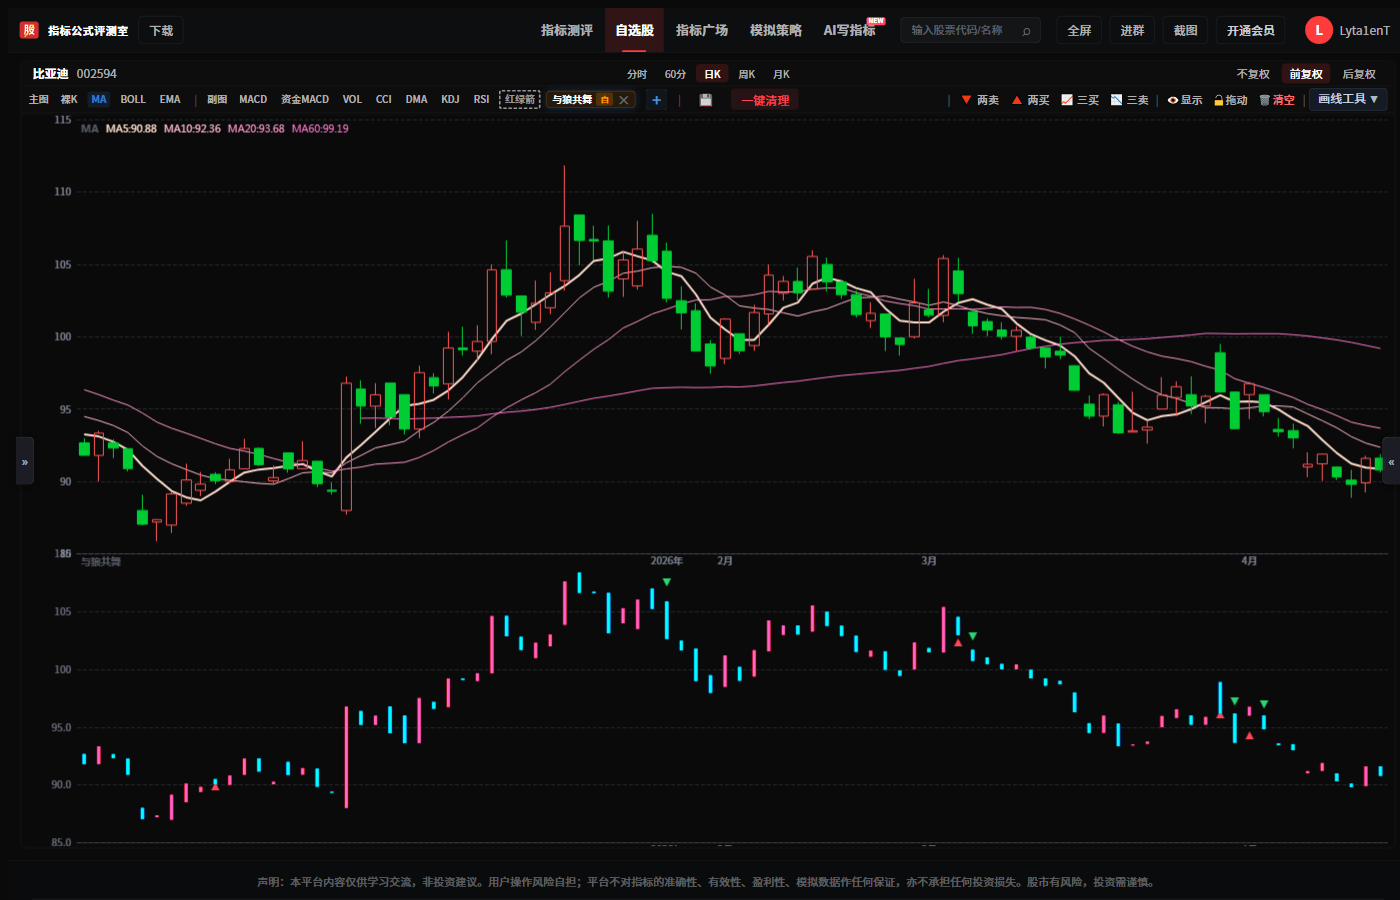Switch to the 分时 timeframe
Screen dimensions: 1400x900
point(637,74)
